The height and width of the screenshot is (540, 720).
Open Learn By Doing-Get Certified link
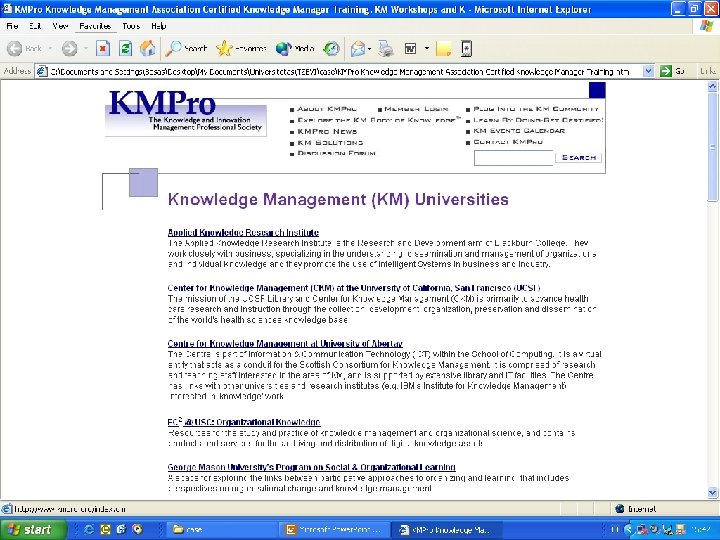(x=538, y=120)
